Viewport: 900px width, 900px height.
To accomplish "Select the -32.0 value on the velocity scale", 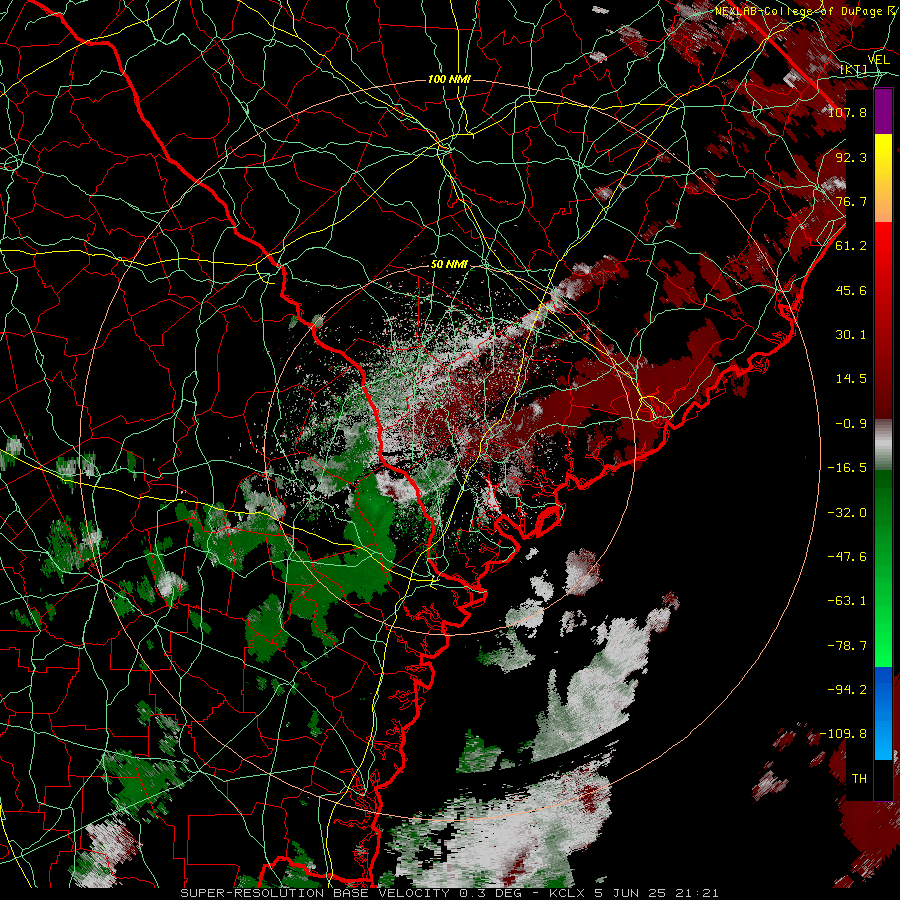I will [x=847, y=512].
